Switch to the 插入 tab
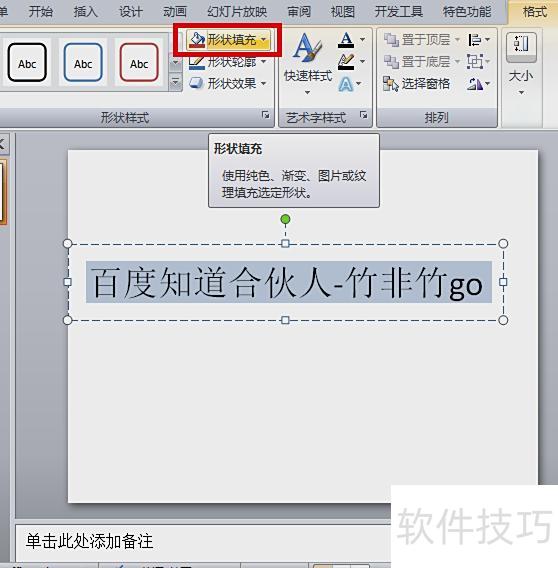The height and width of the screenshot is (568, 558). [x=86, y=12]
